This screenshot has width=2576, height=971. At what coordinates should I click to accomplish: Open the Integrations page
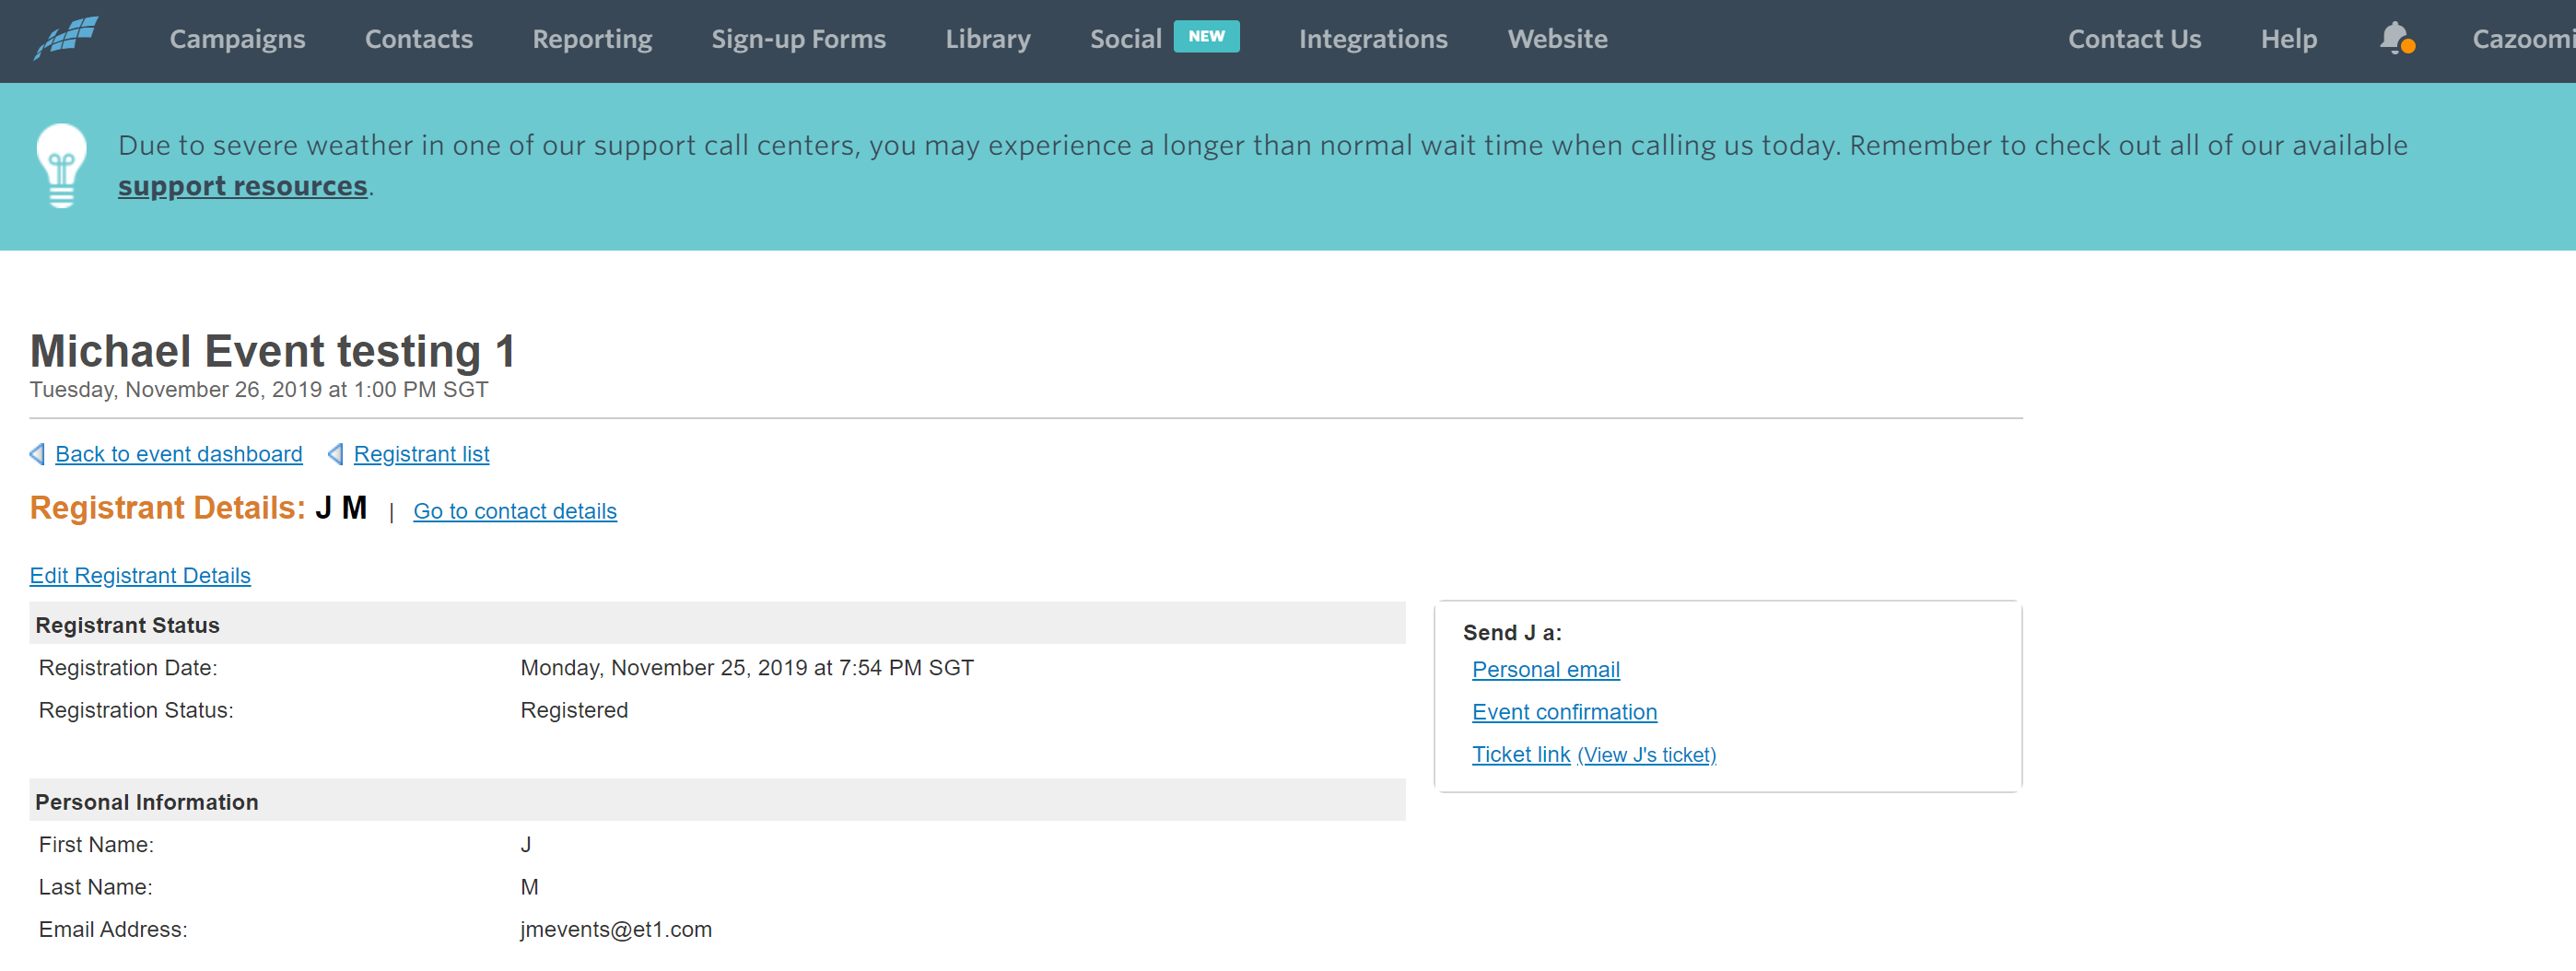click(x=1373, y=39)
